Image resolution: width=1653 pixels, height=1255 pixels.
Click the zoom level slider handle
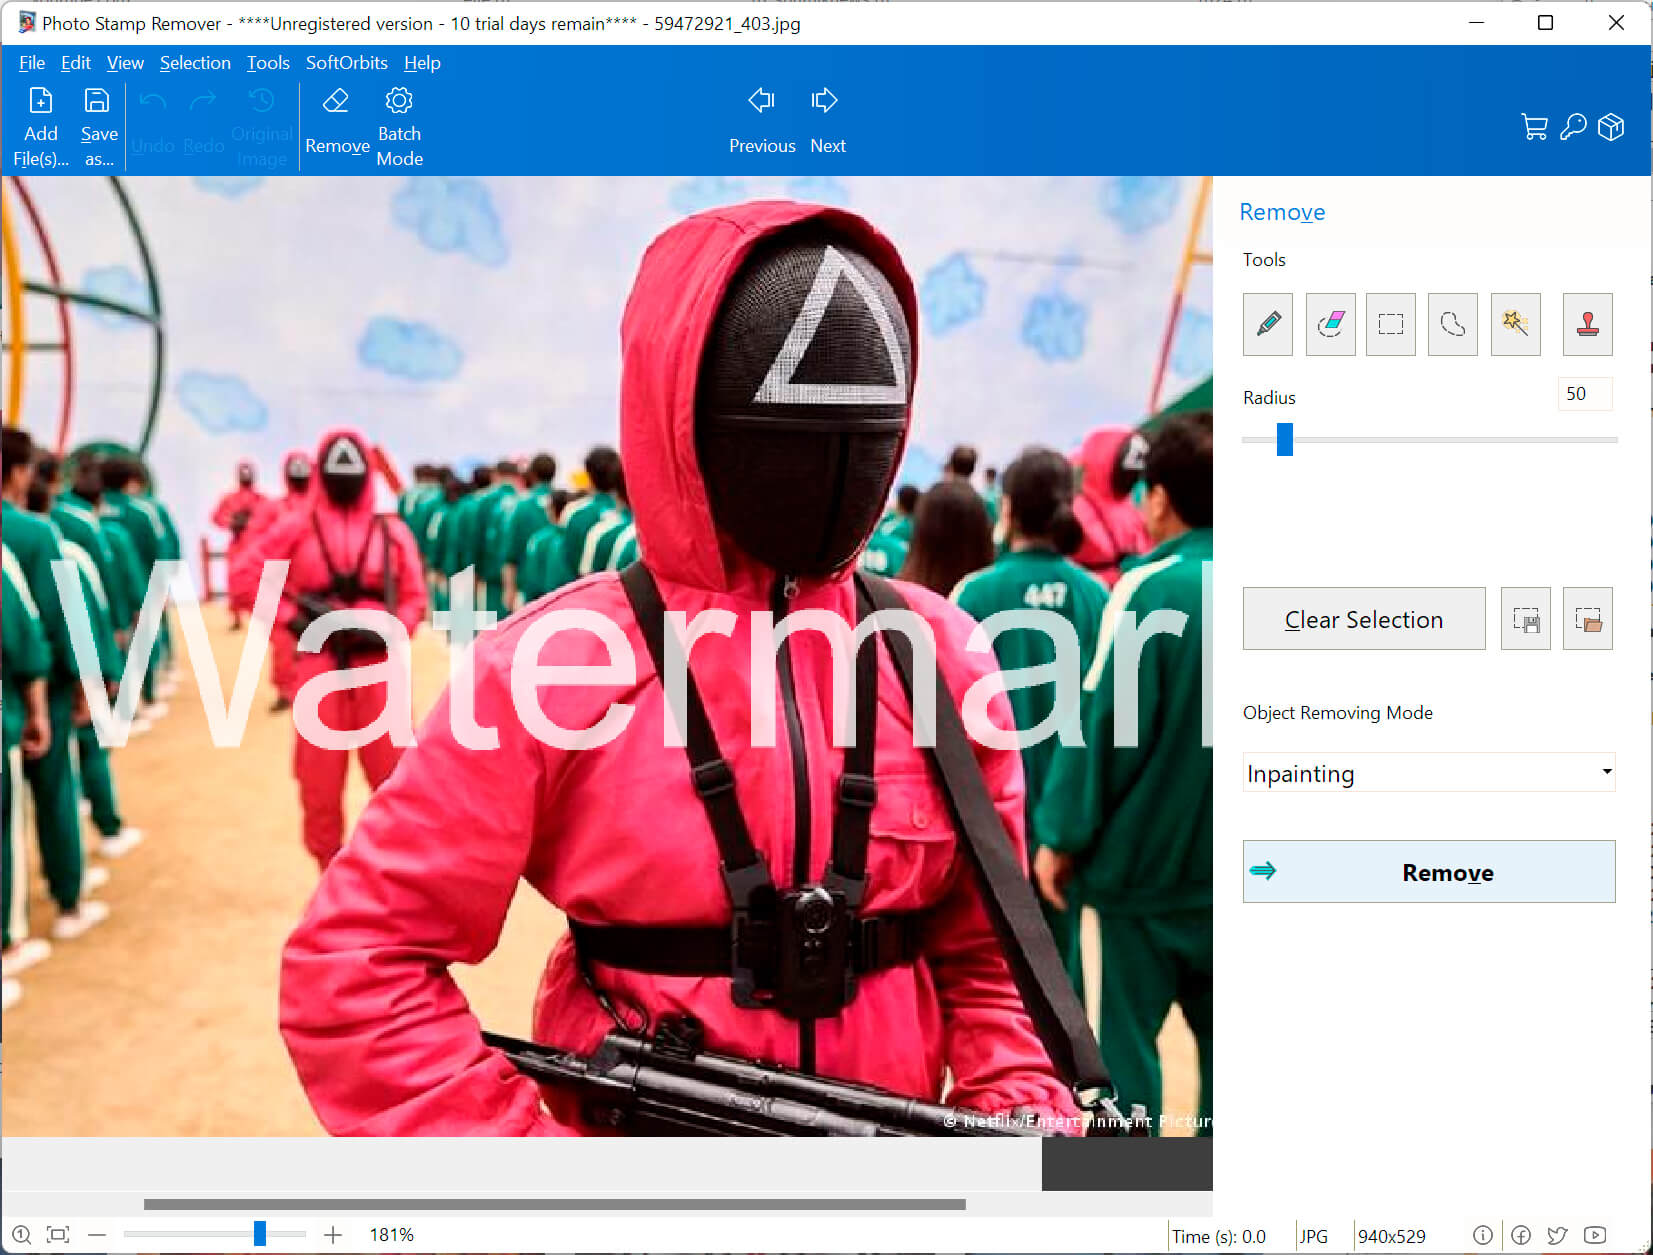pos(260,1234)
